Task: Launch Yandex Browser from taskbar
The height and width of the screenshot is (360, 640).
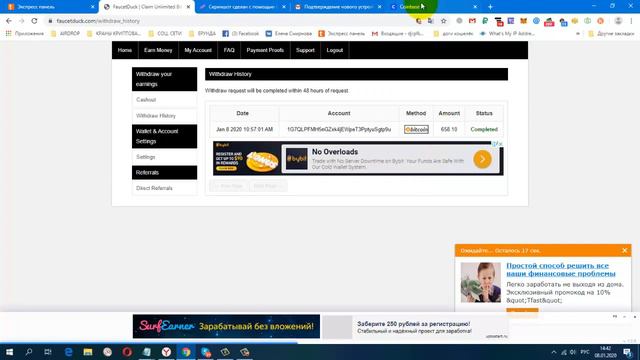Action: (x=166, y=352)
